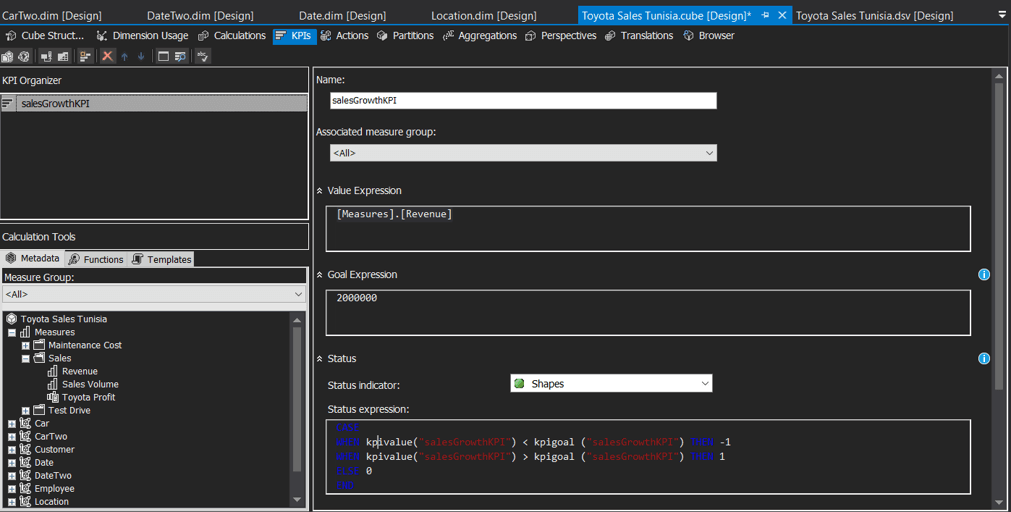
Task: Open the Partitions tab
Action: point(405,35)
